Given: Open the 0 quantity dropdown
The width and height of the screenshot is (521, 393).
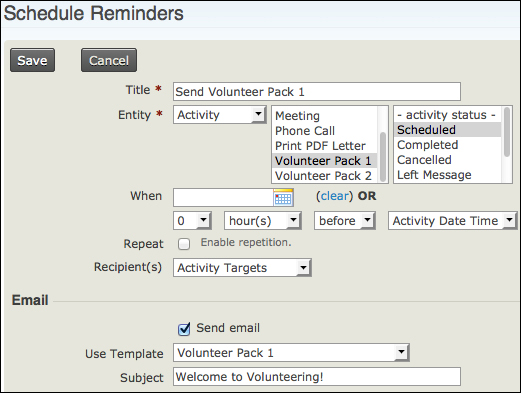Looking at the screenshot, I should (192, 221).
